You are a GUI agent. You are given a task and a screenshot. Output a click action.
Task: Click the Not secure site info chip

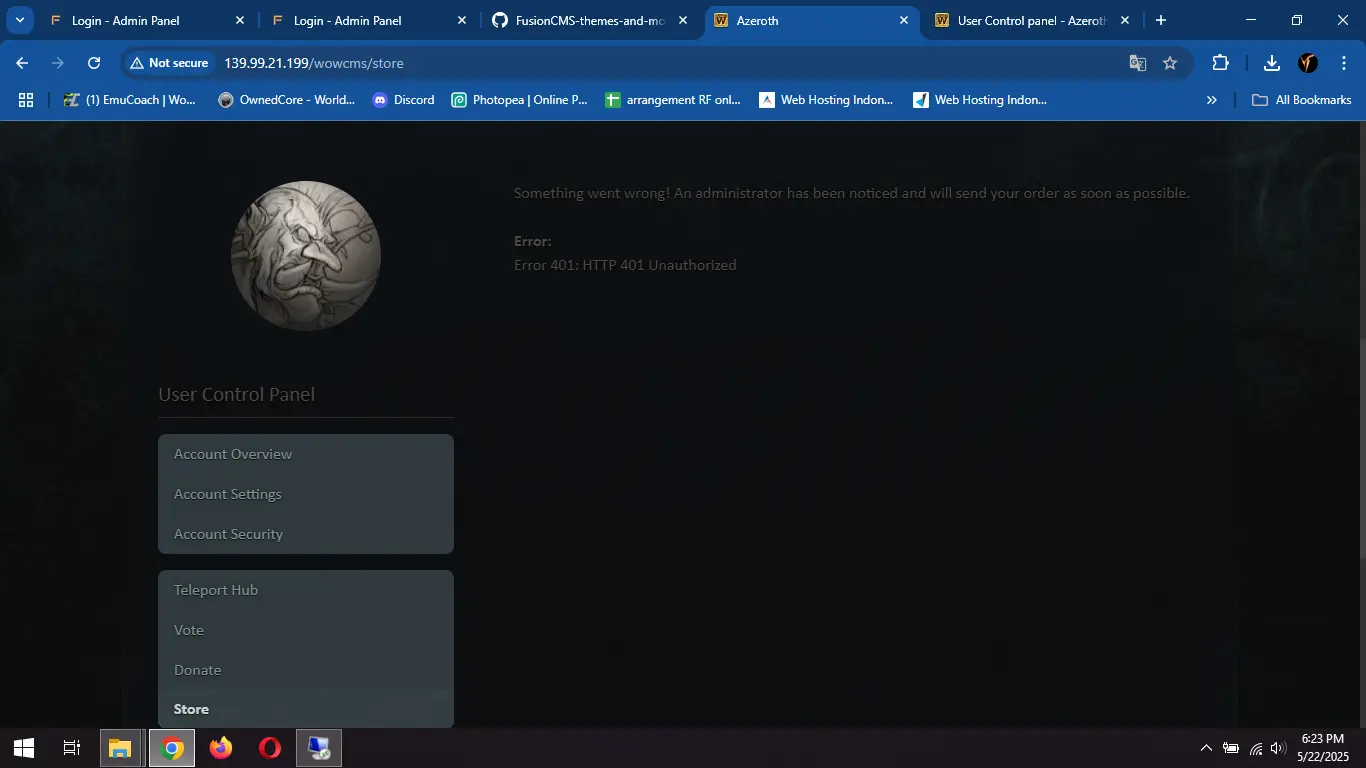coord(169,63)
